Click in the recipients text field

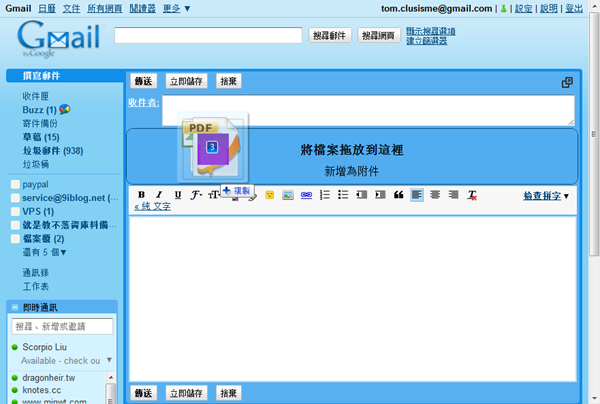pyautogui.click(x=368, y=110)
